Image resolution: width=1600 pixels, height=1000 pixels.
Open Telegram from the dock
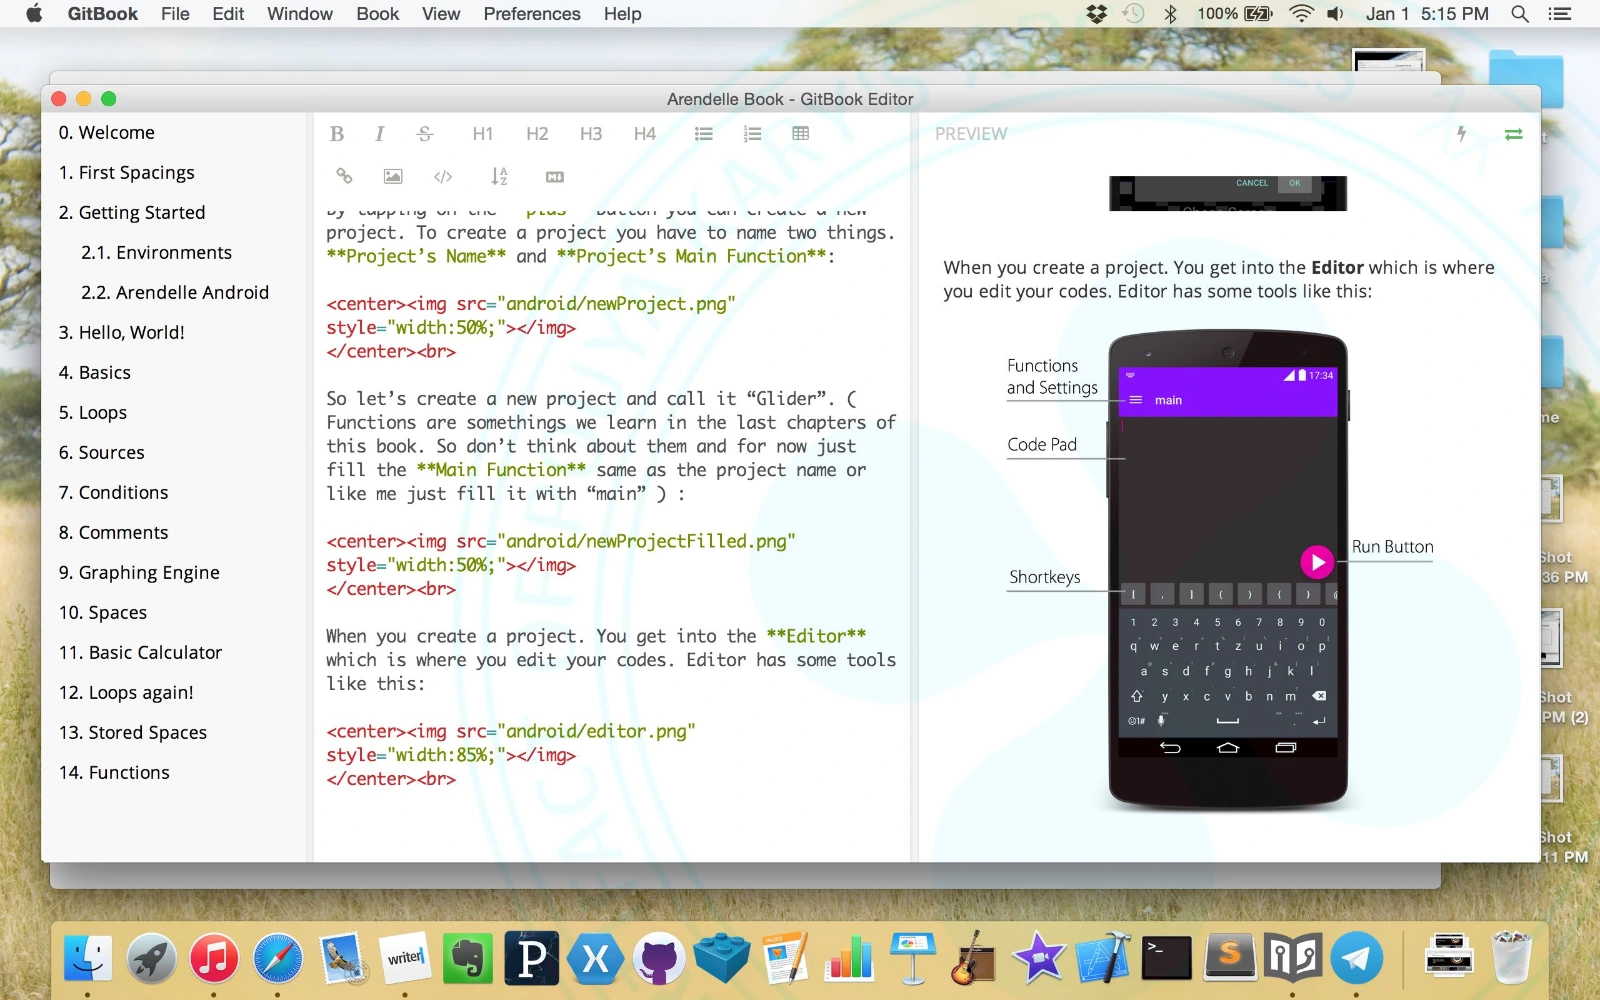coord(1356,959)
